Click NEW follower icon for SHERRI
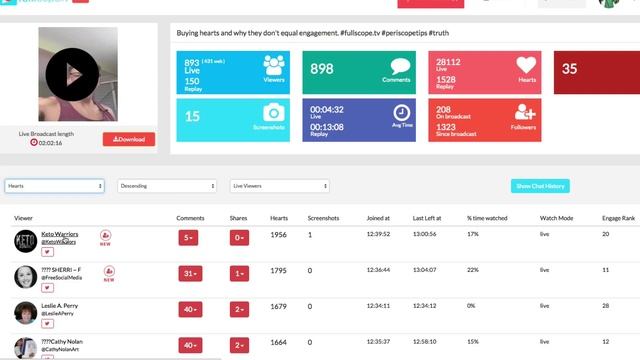Viewport: 640px width, 360px height. [109, 273]
